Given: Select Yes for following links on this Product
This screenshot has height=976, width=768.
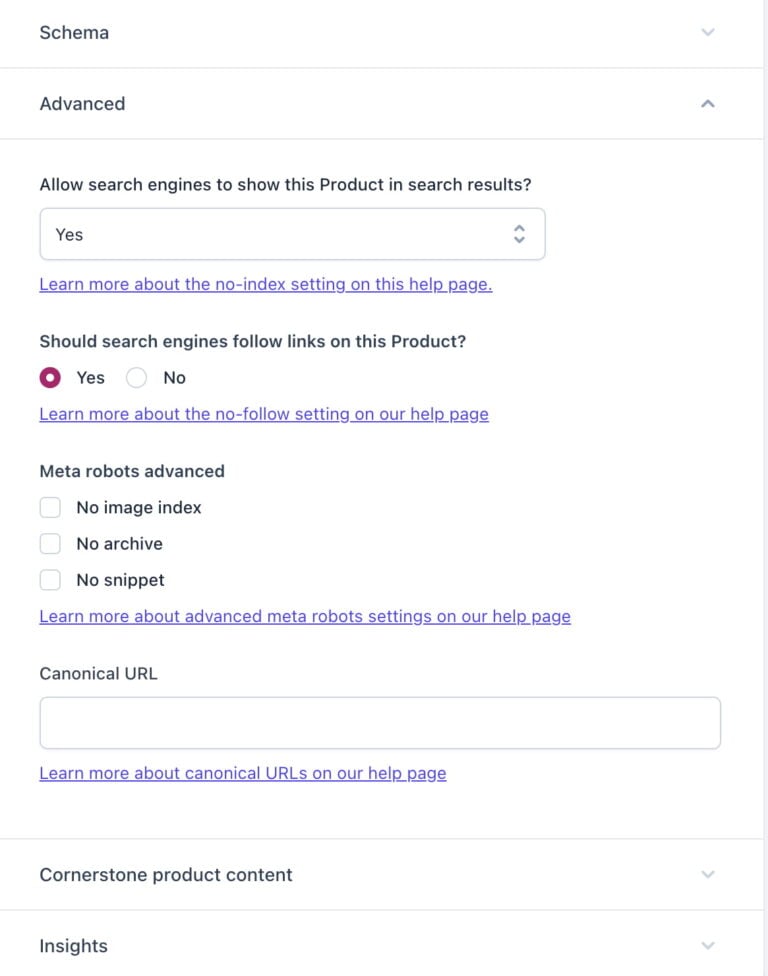Looking at the screenshot, I should click(x=49, y=378).
